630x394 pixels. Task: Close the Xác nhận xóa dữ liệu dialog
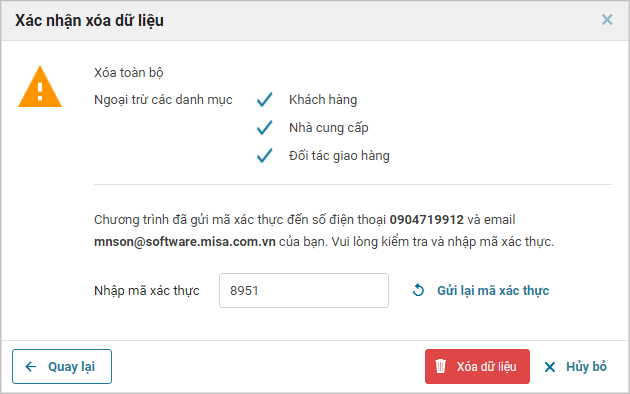607,19
